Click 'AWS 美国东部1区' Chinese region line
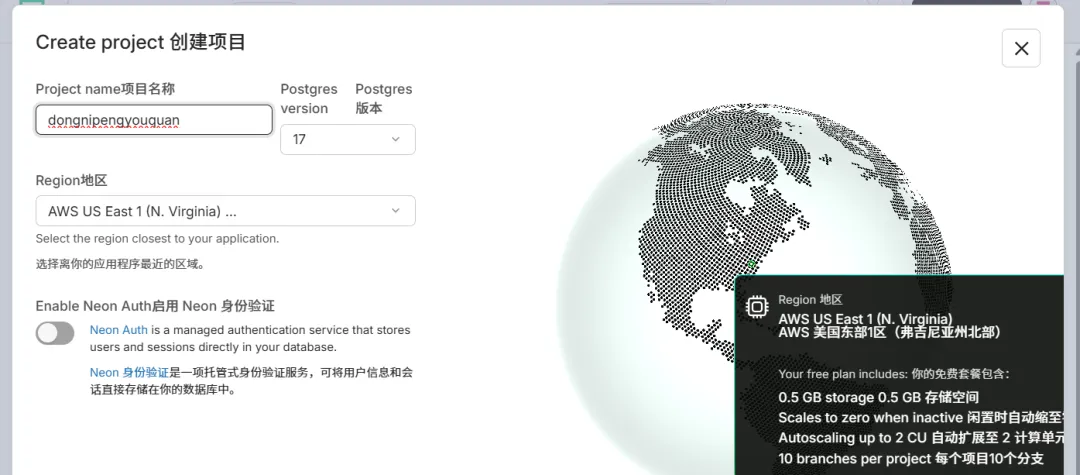Image resolution: width=1080 pixels, height=475 pixels. coord(889,332)
